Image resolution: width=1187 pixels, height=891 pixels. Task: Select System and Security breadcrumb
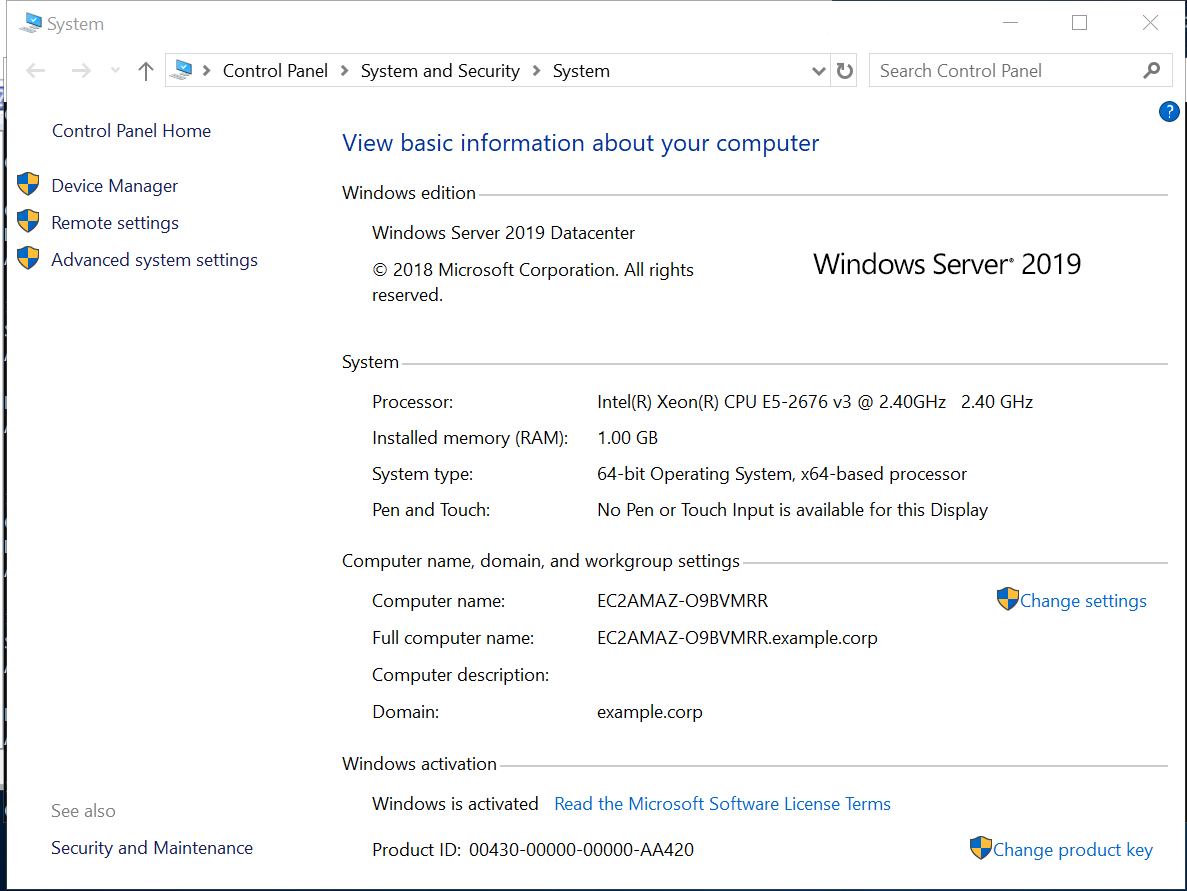click(x=440, y=71)
